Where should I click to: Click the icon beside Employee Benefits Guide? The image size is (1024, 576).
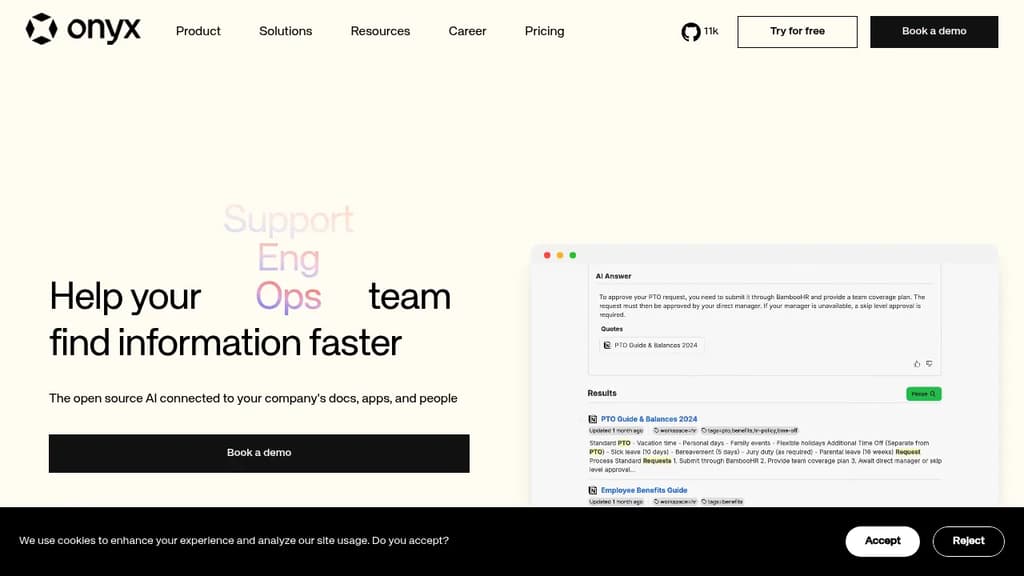(x=593, y=490)
